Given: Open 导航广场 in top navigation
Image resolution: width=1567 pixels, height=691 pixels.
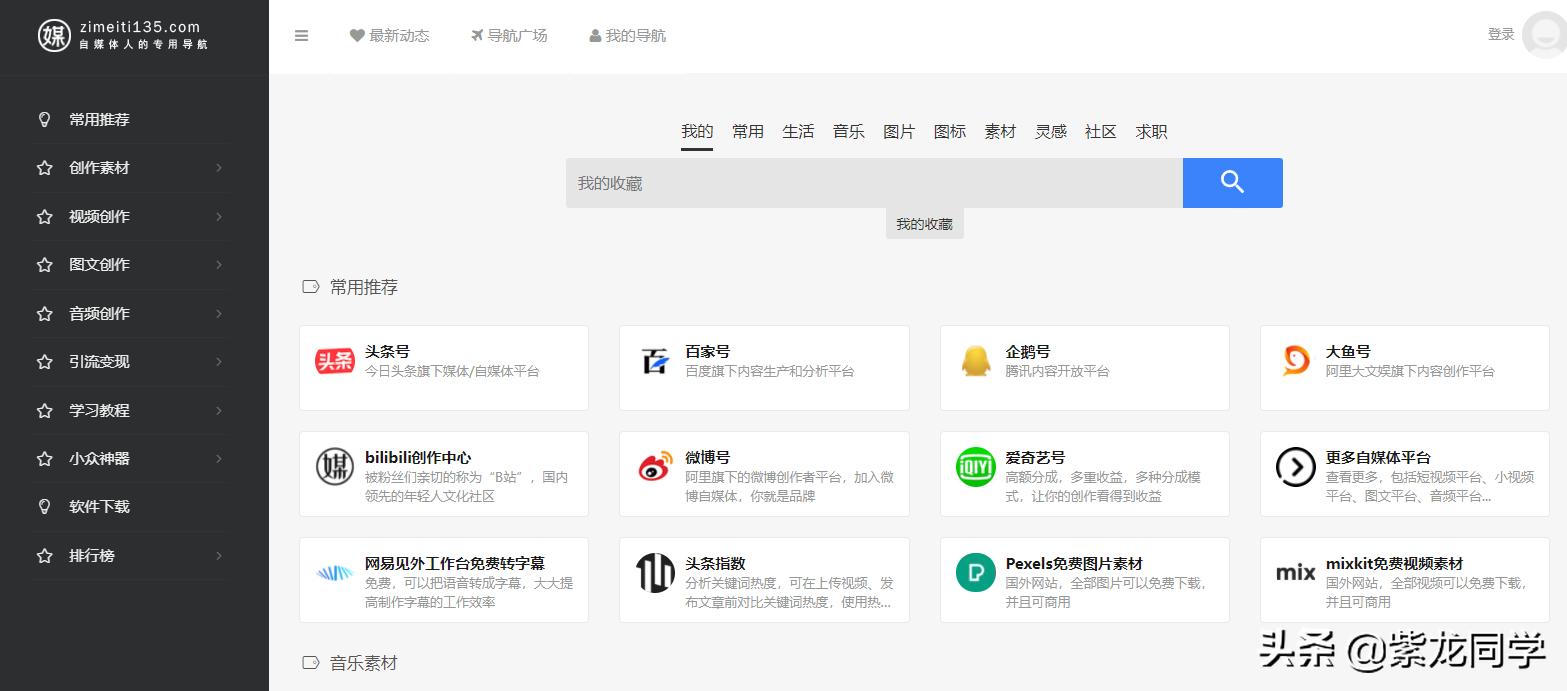Looking at the screenshot, I should [x=509, y=36].
